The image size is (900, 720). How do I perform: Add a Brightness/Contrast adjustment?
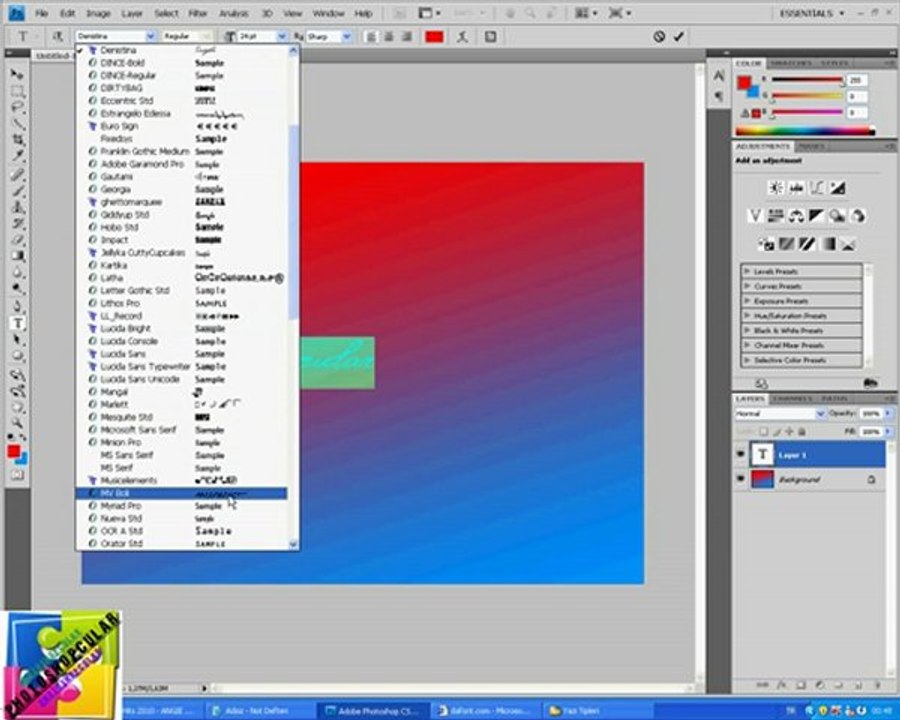(x=775, y=188)
